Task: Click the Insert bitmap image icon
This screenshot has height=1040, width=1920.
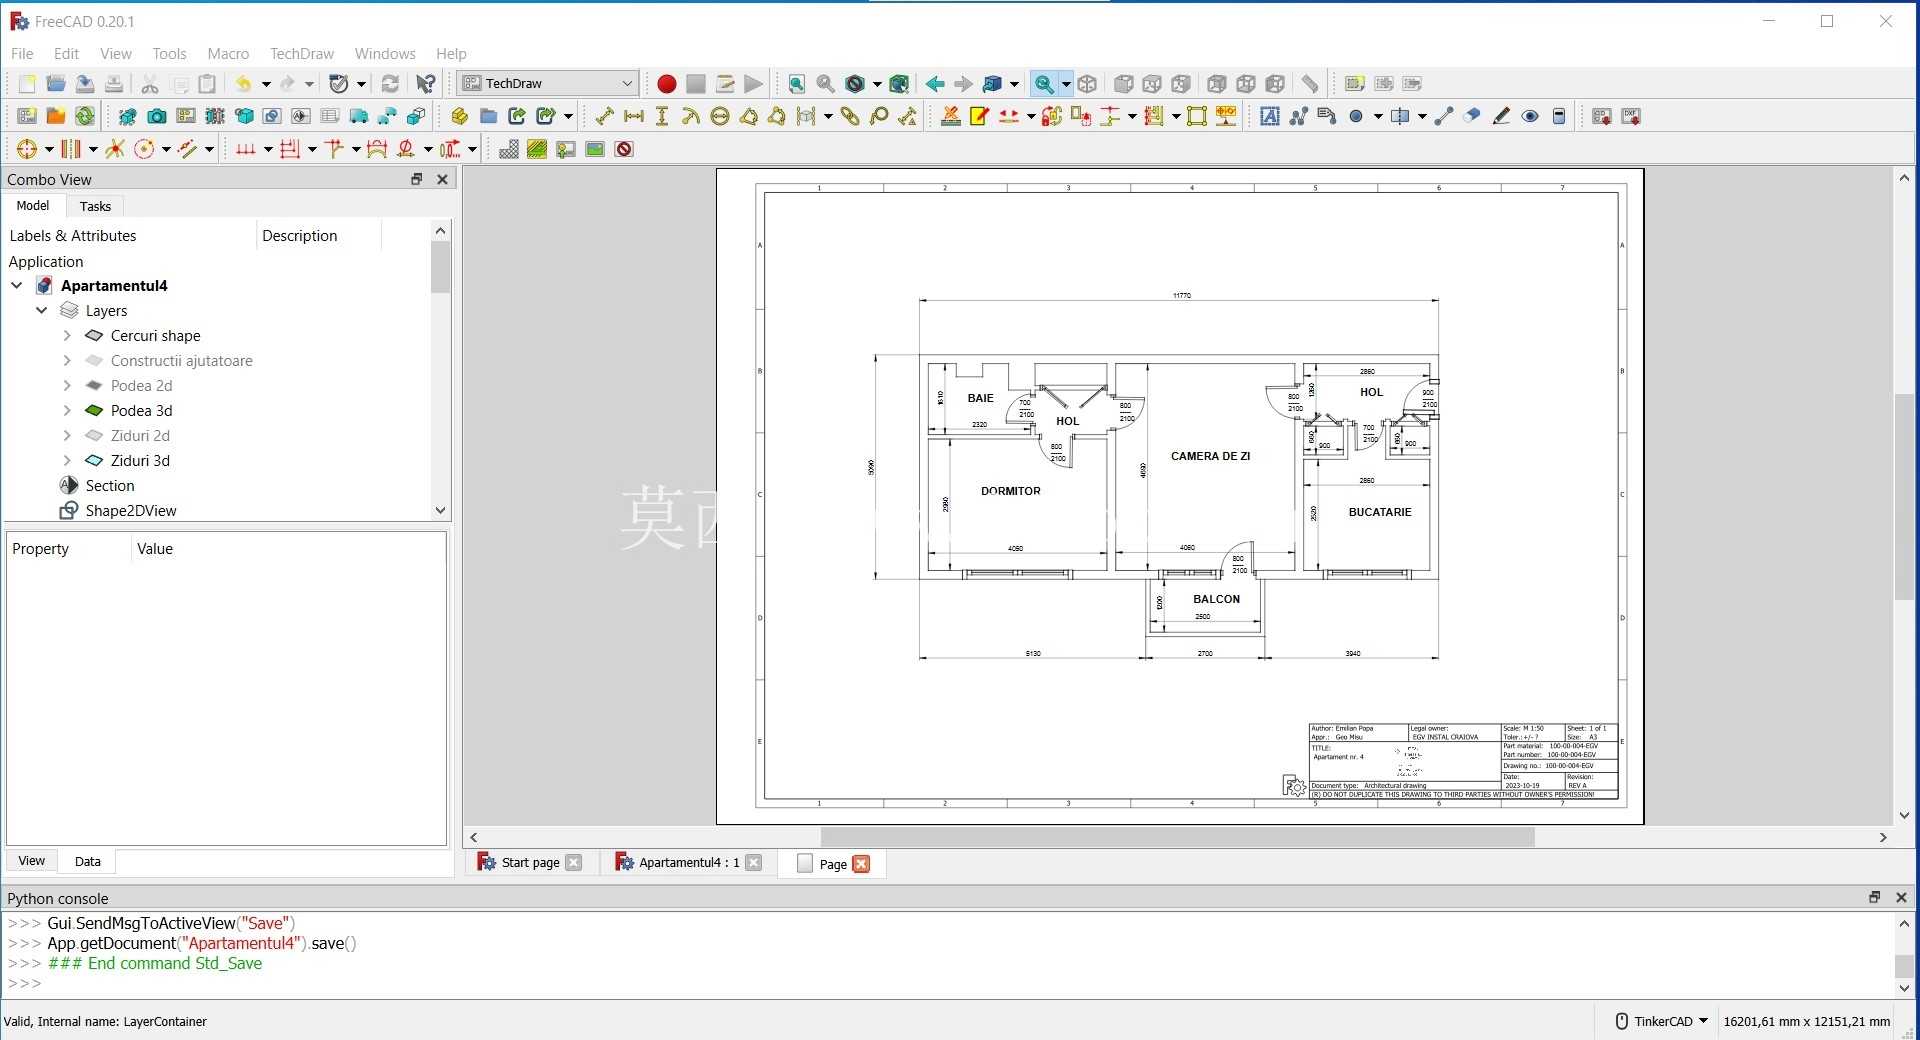Action: (x=595, y=149)
